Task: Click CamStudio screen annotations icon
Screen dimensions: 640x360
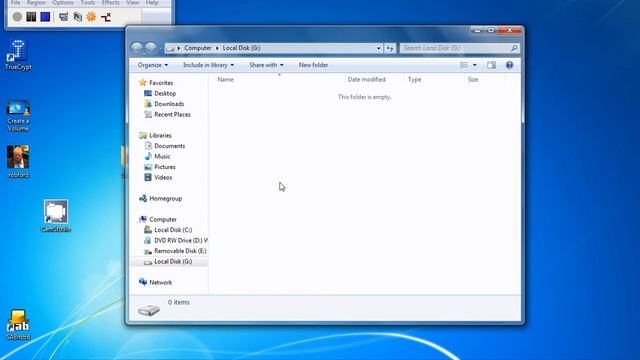Action: tap(78, 17)
